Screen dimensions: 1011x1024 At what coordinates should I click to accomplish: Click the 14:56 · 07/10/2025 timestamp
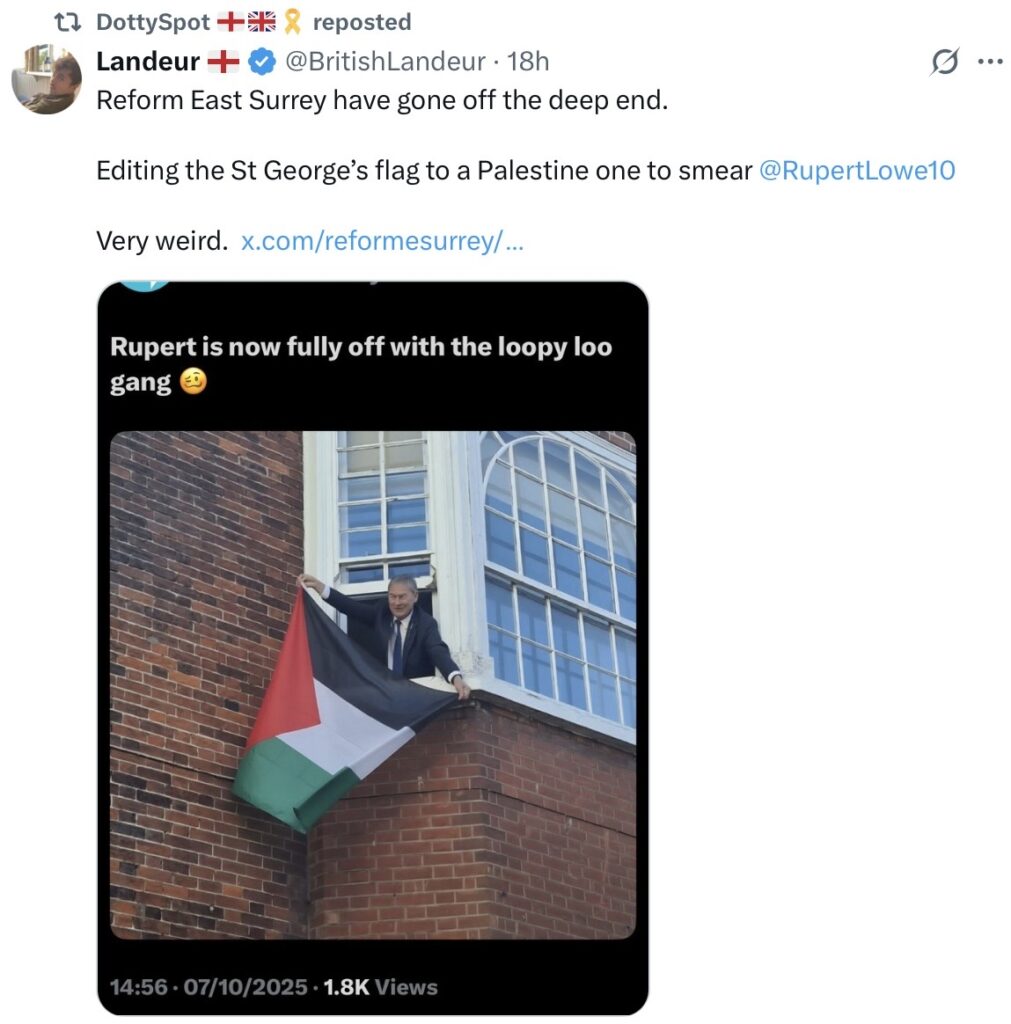(208, 987)
